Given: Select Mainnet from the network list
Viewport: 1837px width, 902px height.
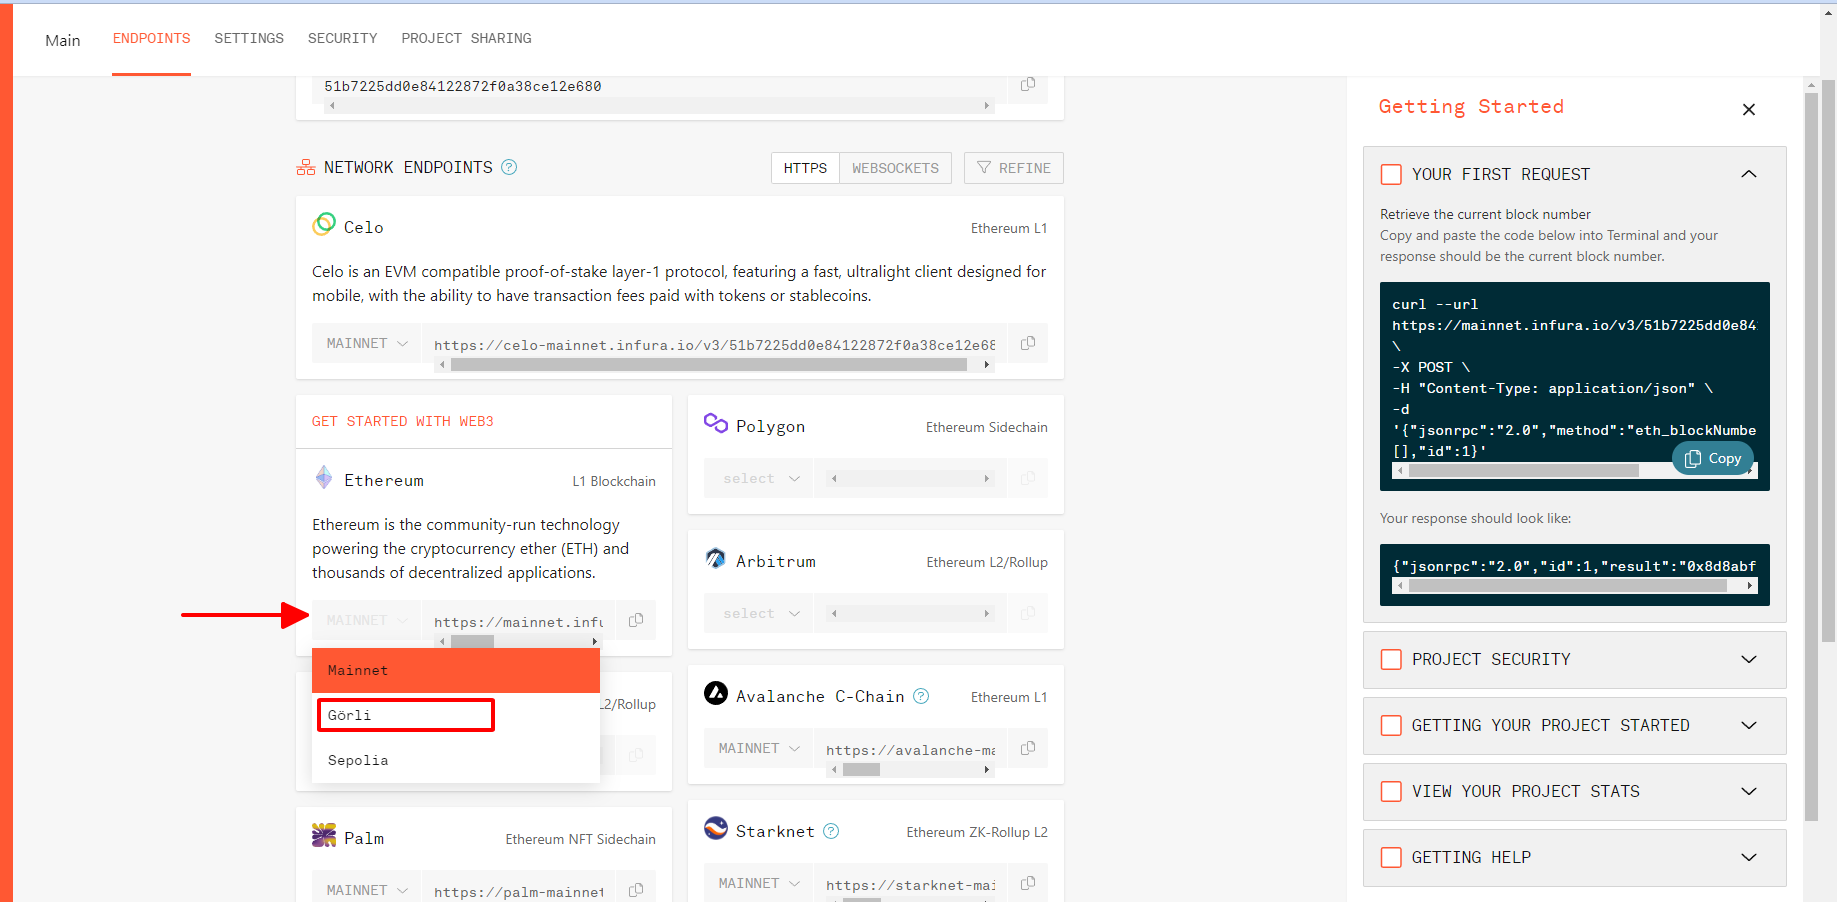Looking at the screenshot, I should (x=456, y=670).
